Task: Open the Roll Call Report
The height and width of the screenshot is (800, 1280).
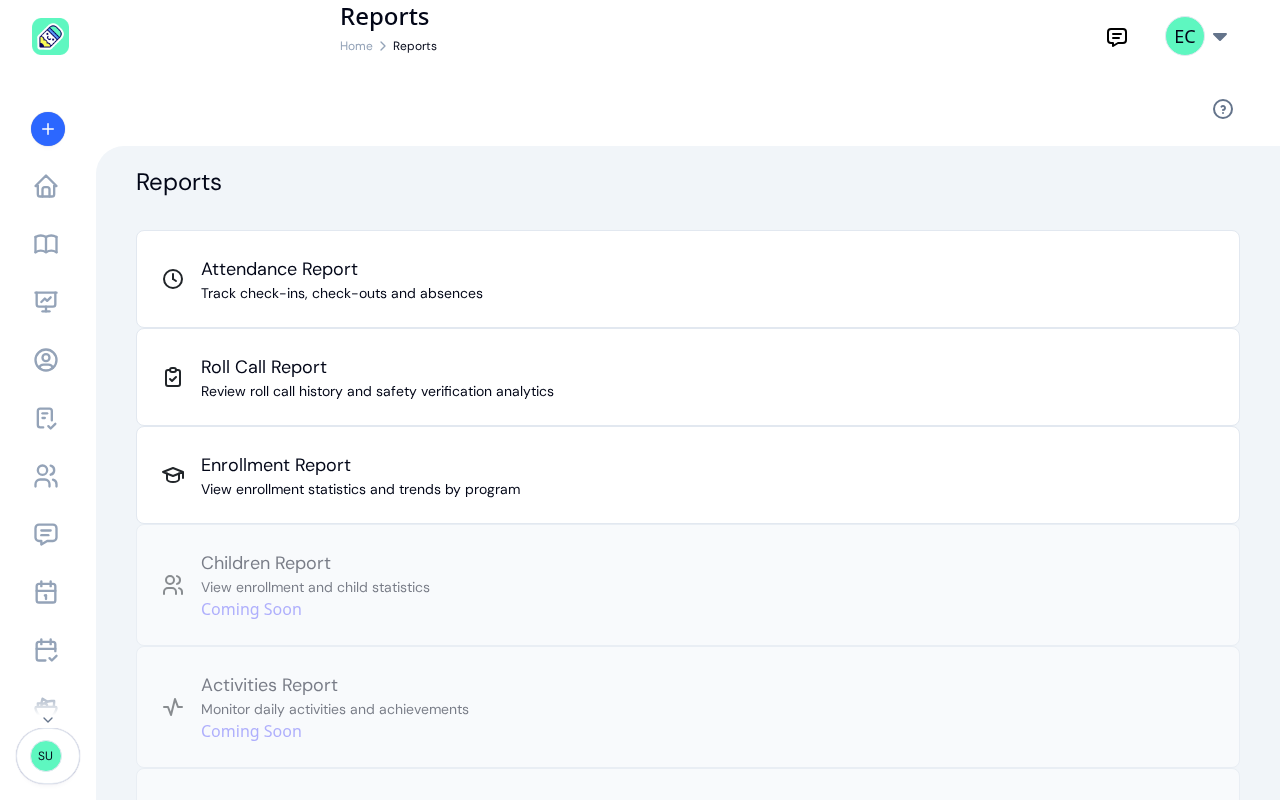Action: tap(688, 377)
